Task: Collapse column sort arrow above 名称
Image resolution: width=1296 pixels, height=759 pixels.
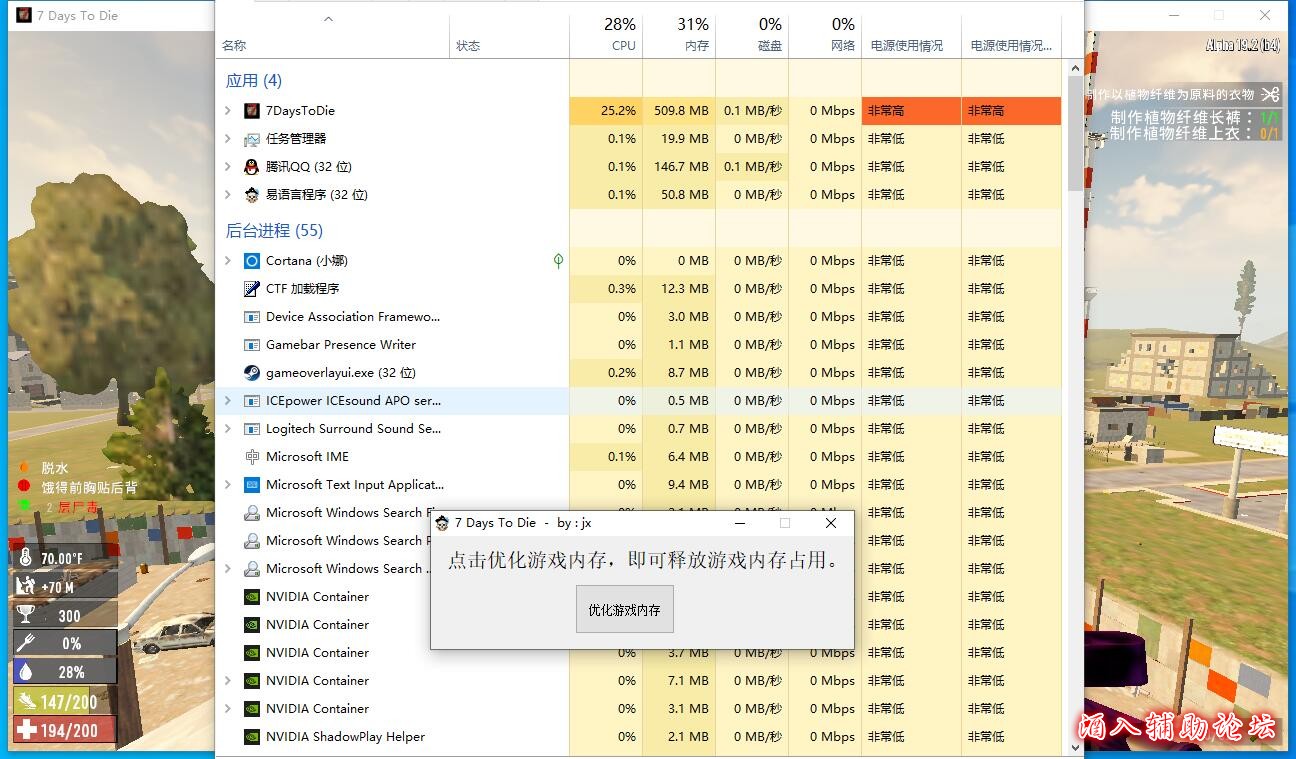Action: (x=329, y=19)
